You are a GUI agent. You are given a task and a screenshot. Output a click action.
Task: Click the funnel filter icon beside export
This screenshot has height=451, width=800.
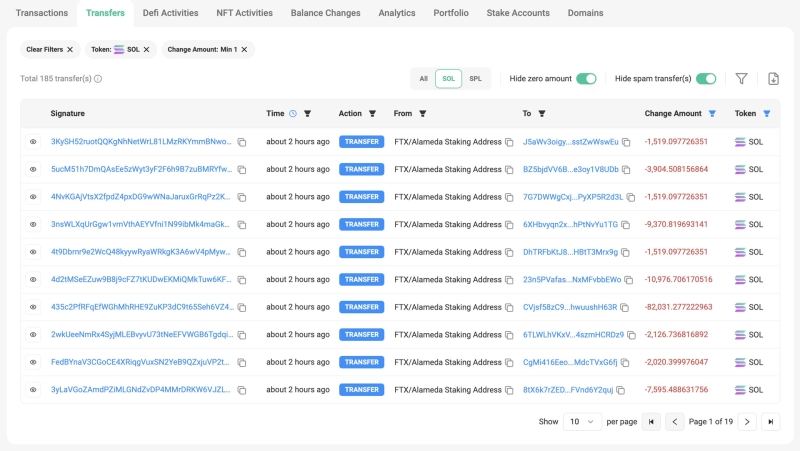coord(741,79)
